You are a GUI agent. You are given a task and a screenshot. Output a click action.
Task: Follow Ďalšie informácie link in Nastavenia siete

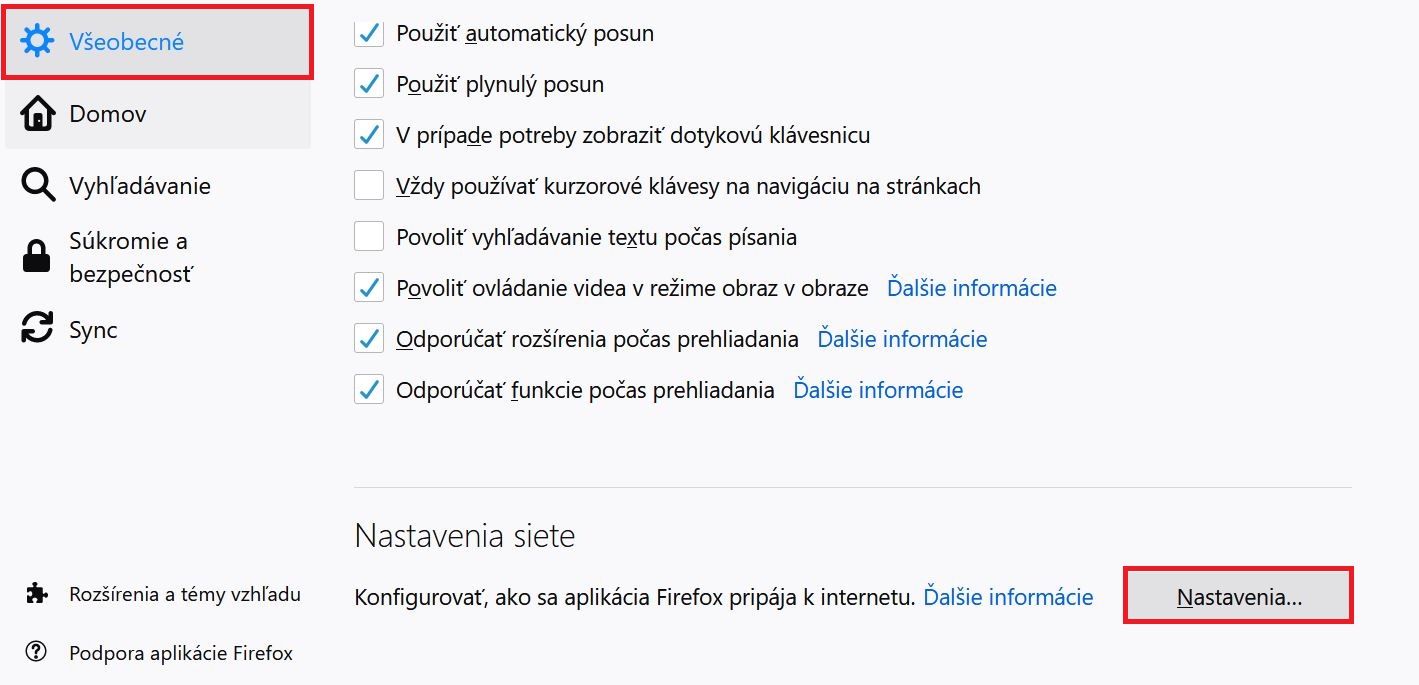[x=1008, y=597]
